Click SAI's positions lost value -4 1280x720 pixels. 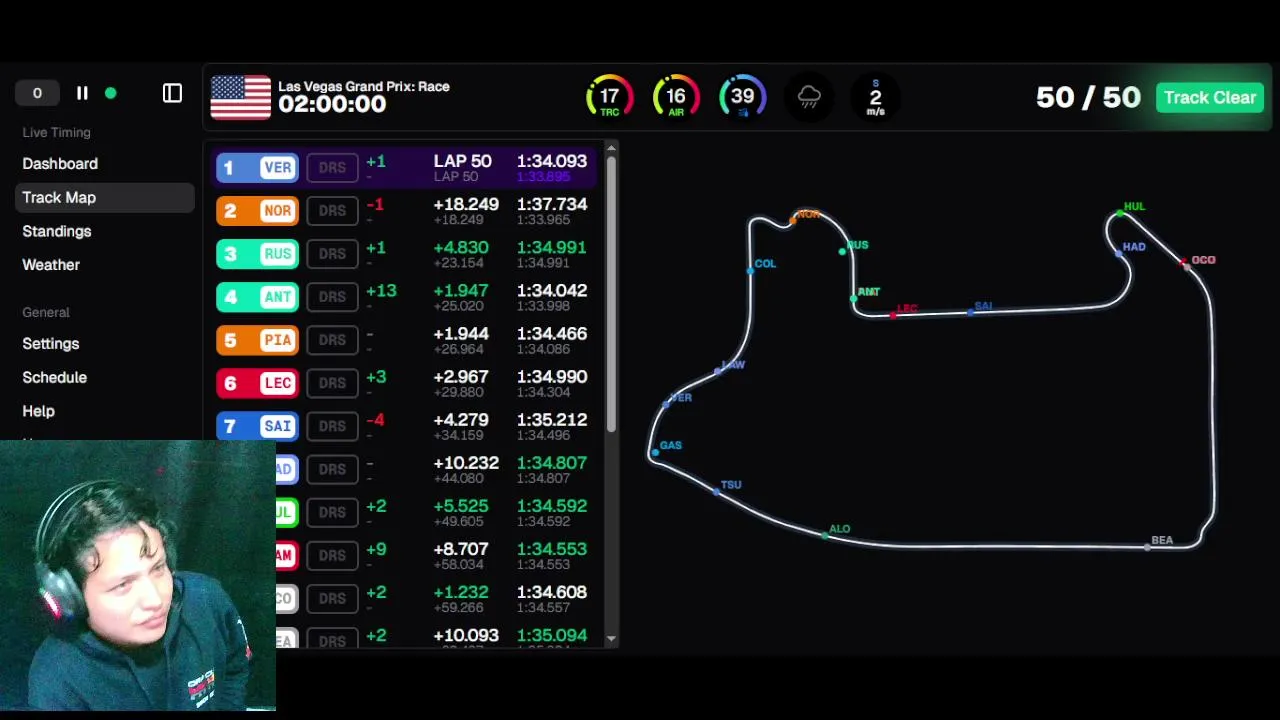[375, 420]
